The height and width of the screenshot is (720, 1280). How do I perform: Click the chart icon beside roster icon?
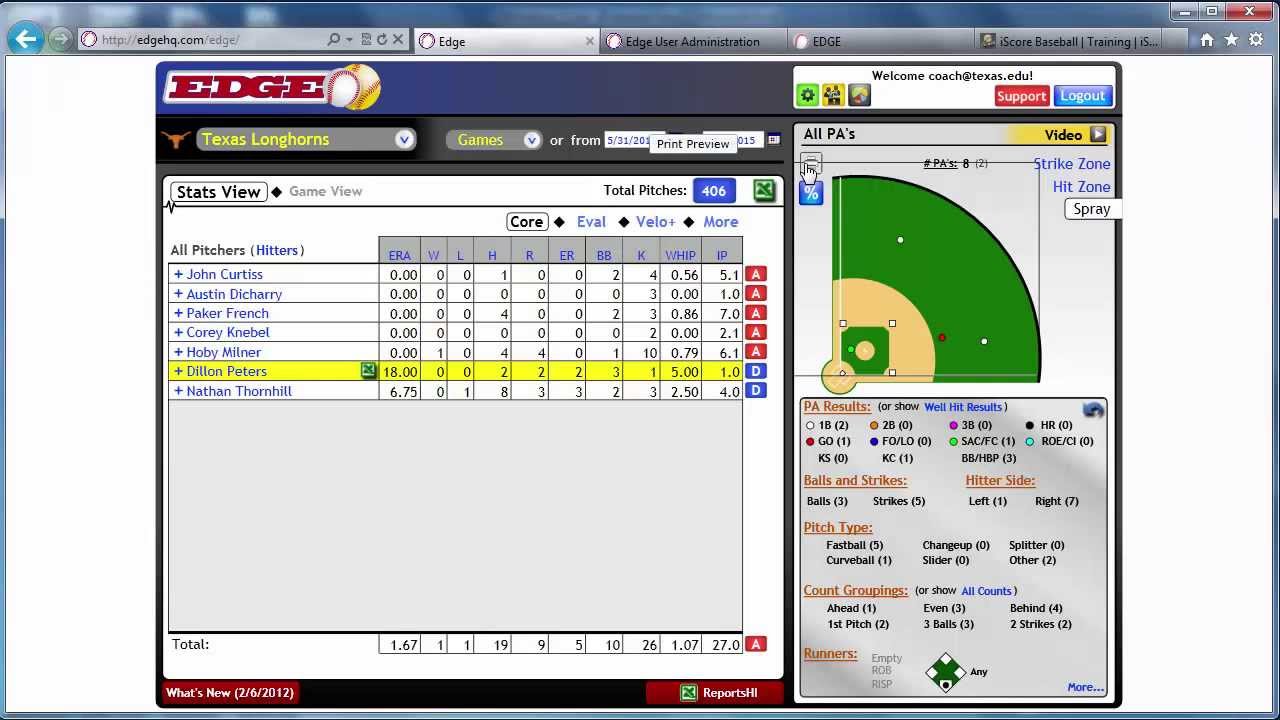859,96
